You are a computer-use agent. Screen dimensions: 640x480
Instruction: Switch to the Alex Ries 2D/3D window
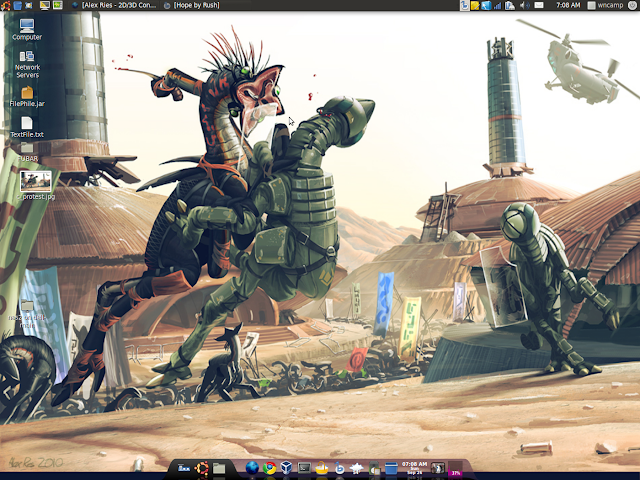point(114,5)
